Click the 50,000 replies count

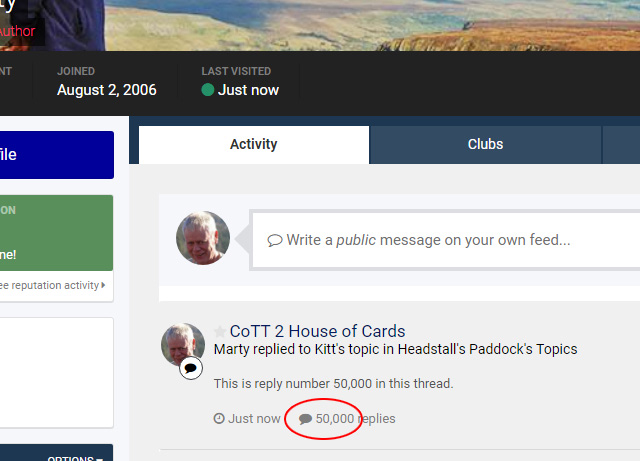point(355,419)
